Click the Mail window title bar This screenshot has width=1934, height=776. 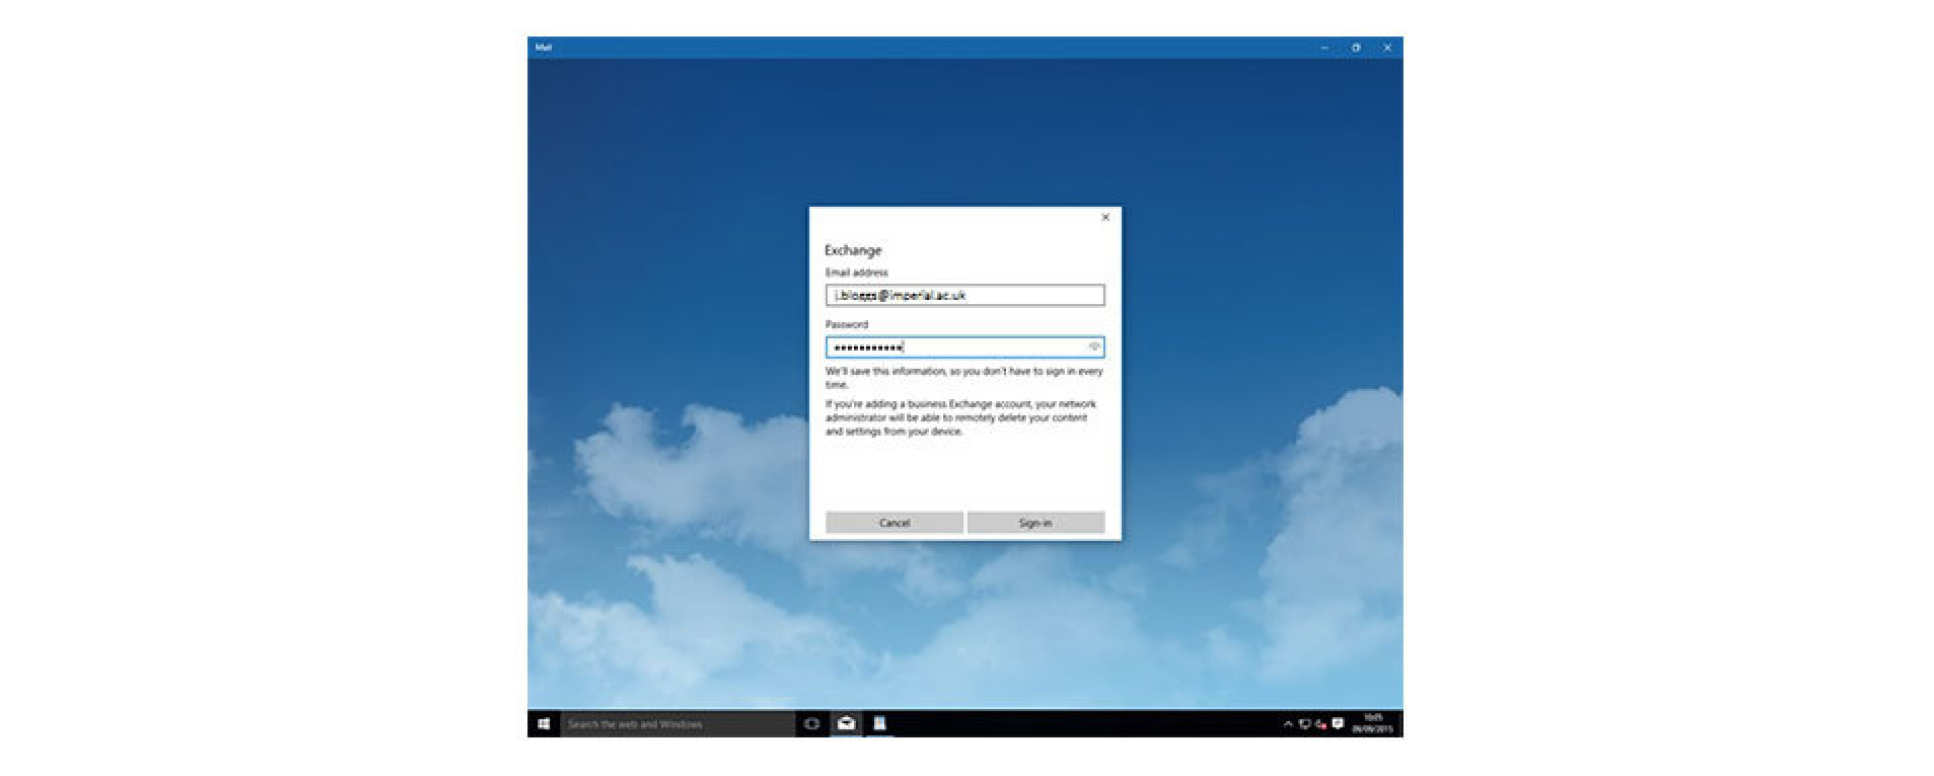point(900,47)
